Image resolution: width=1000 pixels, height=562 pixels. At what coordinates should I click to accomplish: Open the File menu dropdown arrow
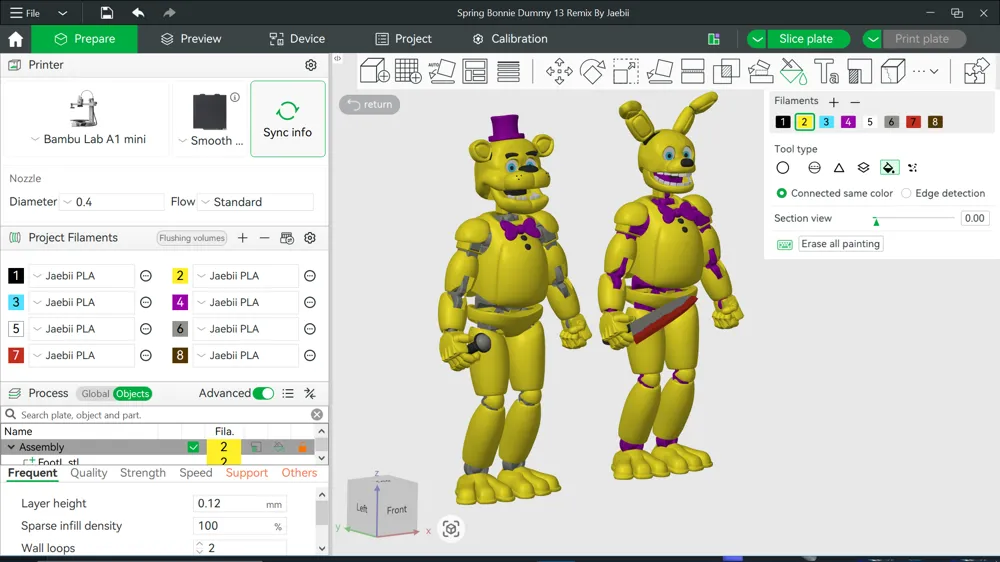tap(62, 13)
